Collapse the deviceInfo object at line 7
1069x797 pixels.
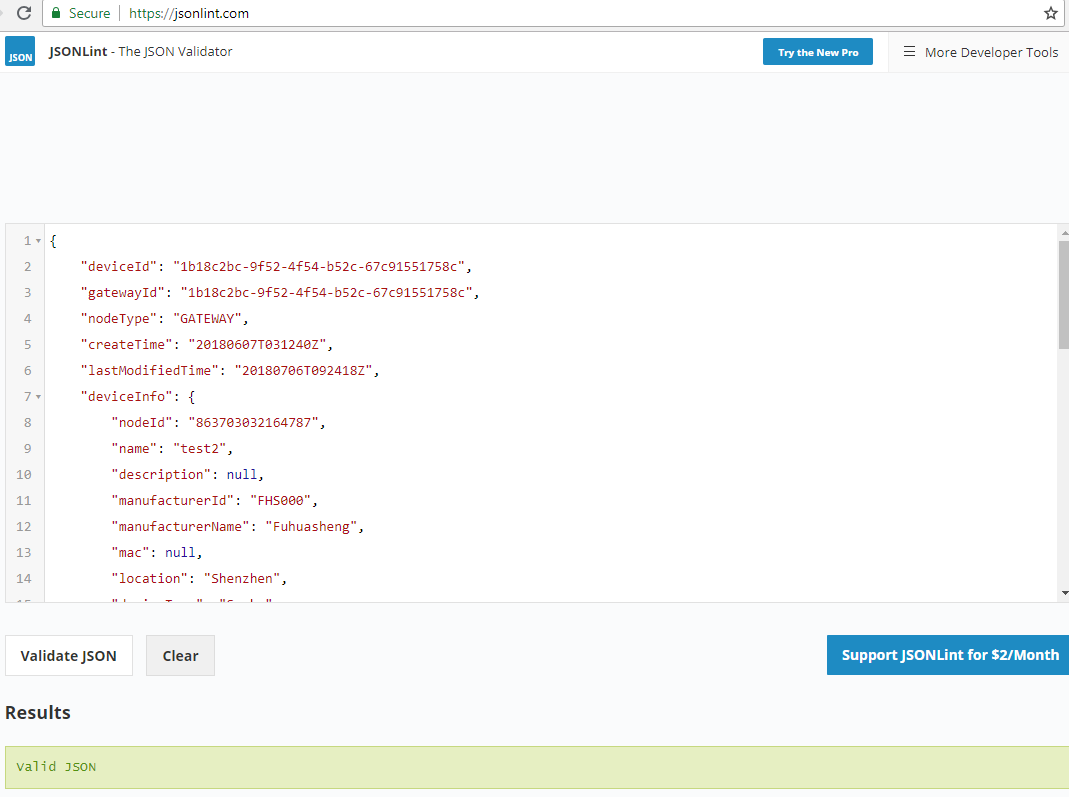pos(38,397)
